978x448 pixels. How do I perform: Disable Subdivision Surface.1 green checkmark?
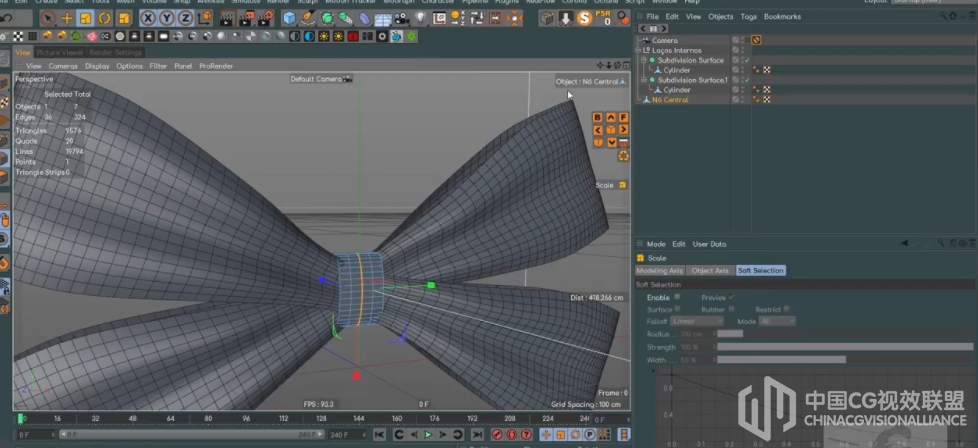[x=747, y=80]
